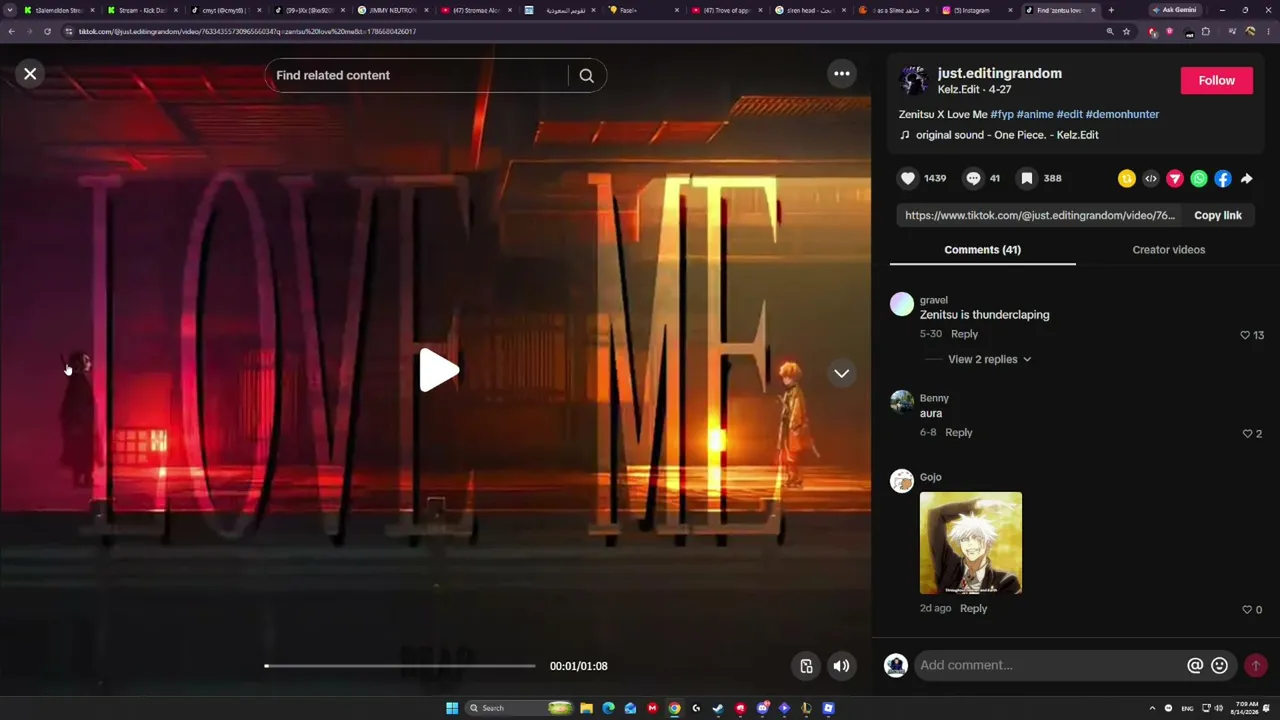Bookmark this page with the star icon
This screenshot has height=720, width=1280.
pos(1126,31)
